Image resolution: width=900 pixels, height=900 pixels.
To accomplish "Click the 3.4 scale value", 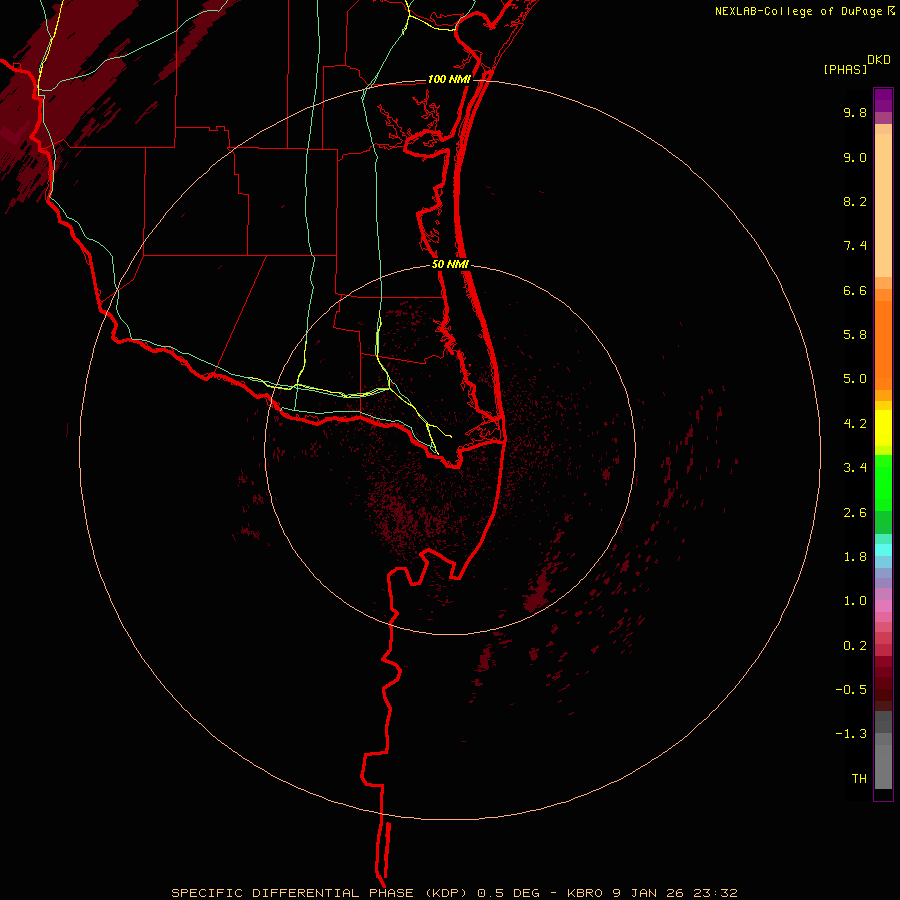I will (855, 468).
